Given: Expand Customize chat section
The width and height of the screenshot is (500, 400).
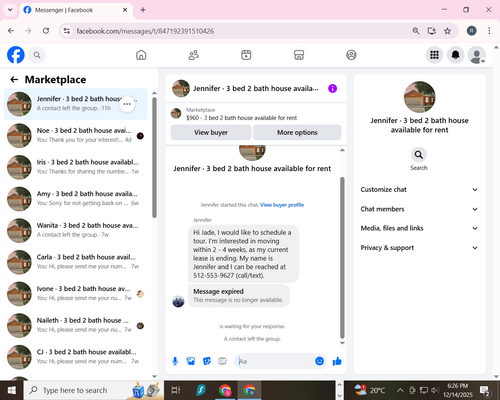Looking at the screenshot, I should click(x=419, y=190).
